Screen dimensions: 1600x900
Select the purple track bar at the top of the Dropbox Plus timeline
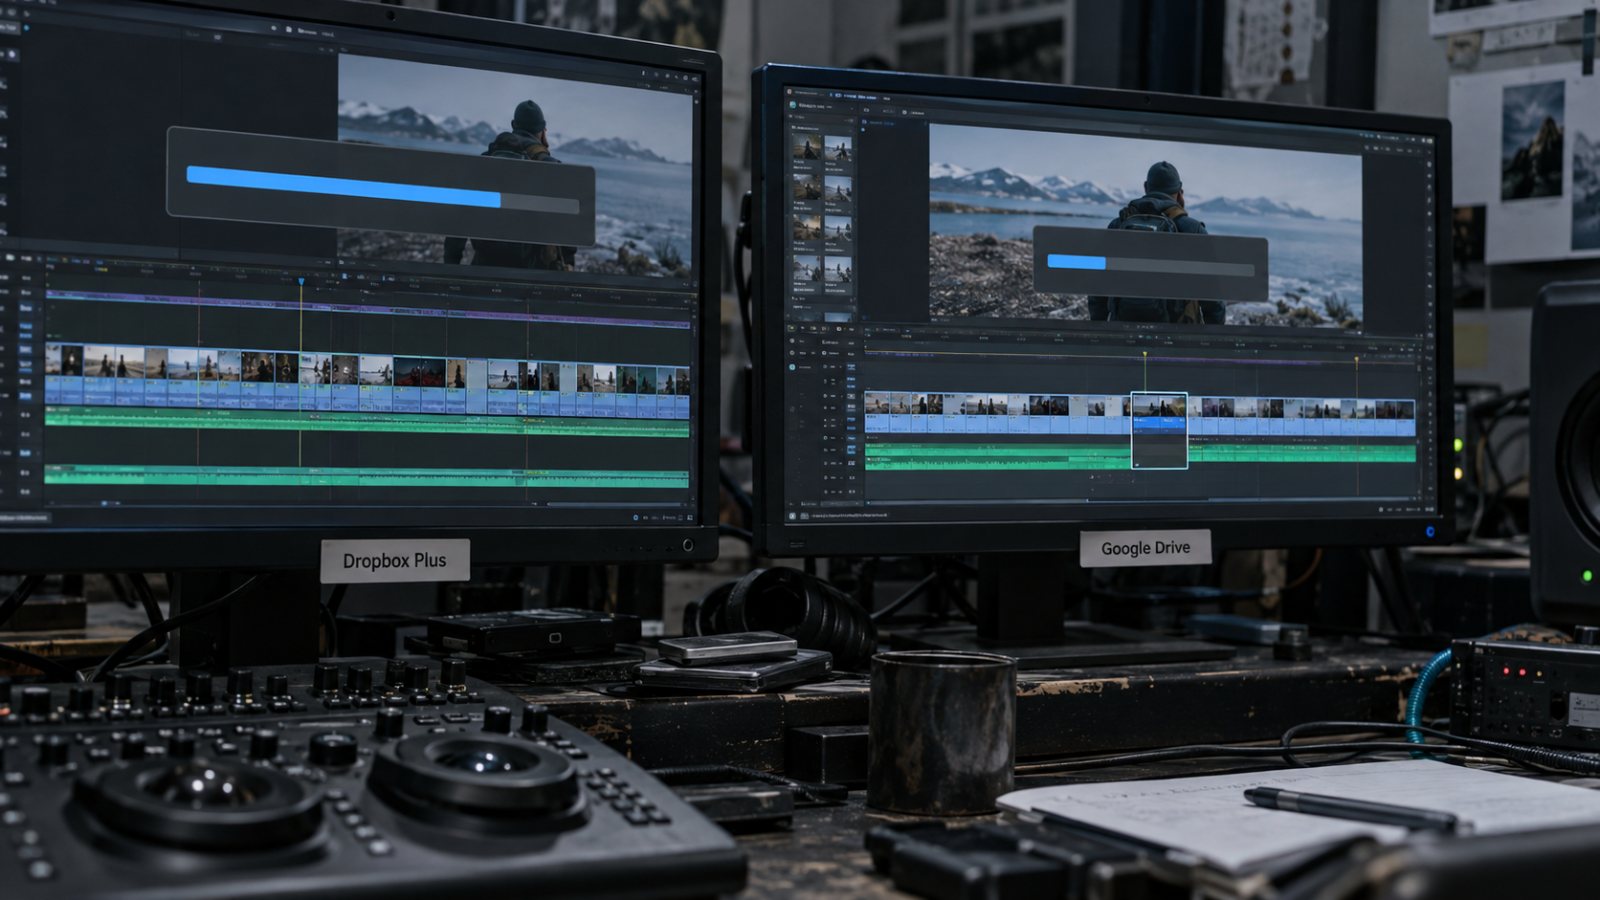tap(368, 309)
